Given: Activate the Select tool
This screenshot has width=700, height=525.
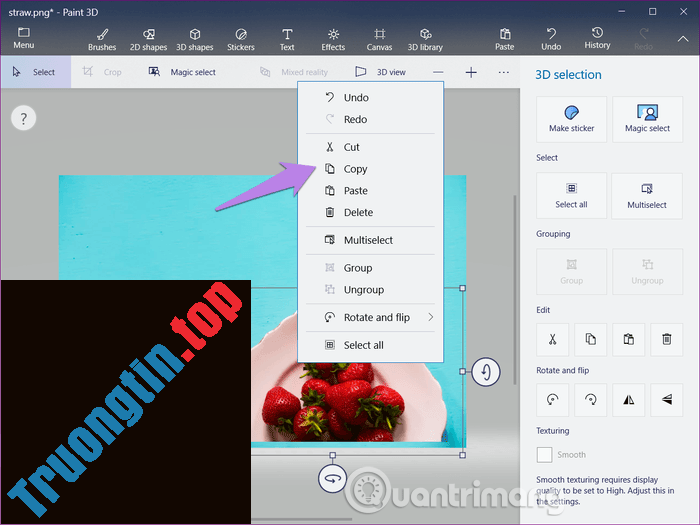Looking at the screenshot, I should (x=35, y=72).
